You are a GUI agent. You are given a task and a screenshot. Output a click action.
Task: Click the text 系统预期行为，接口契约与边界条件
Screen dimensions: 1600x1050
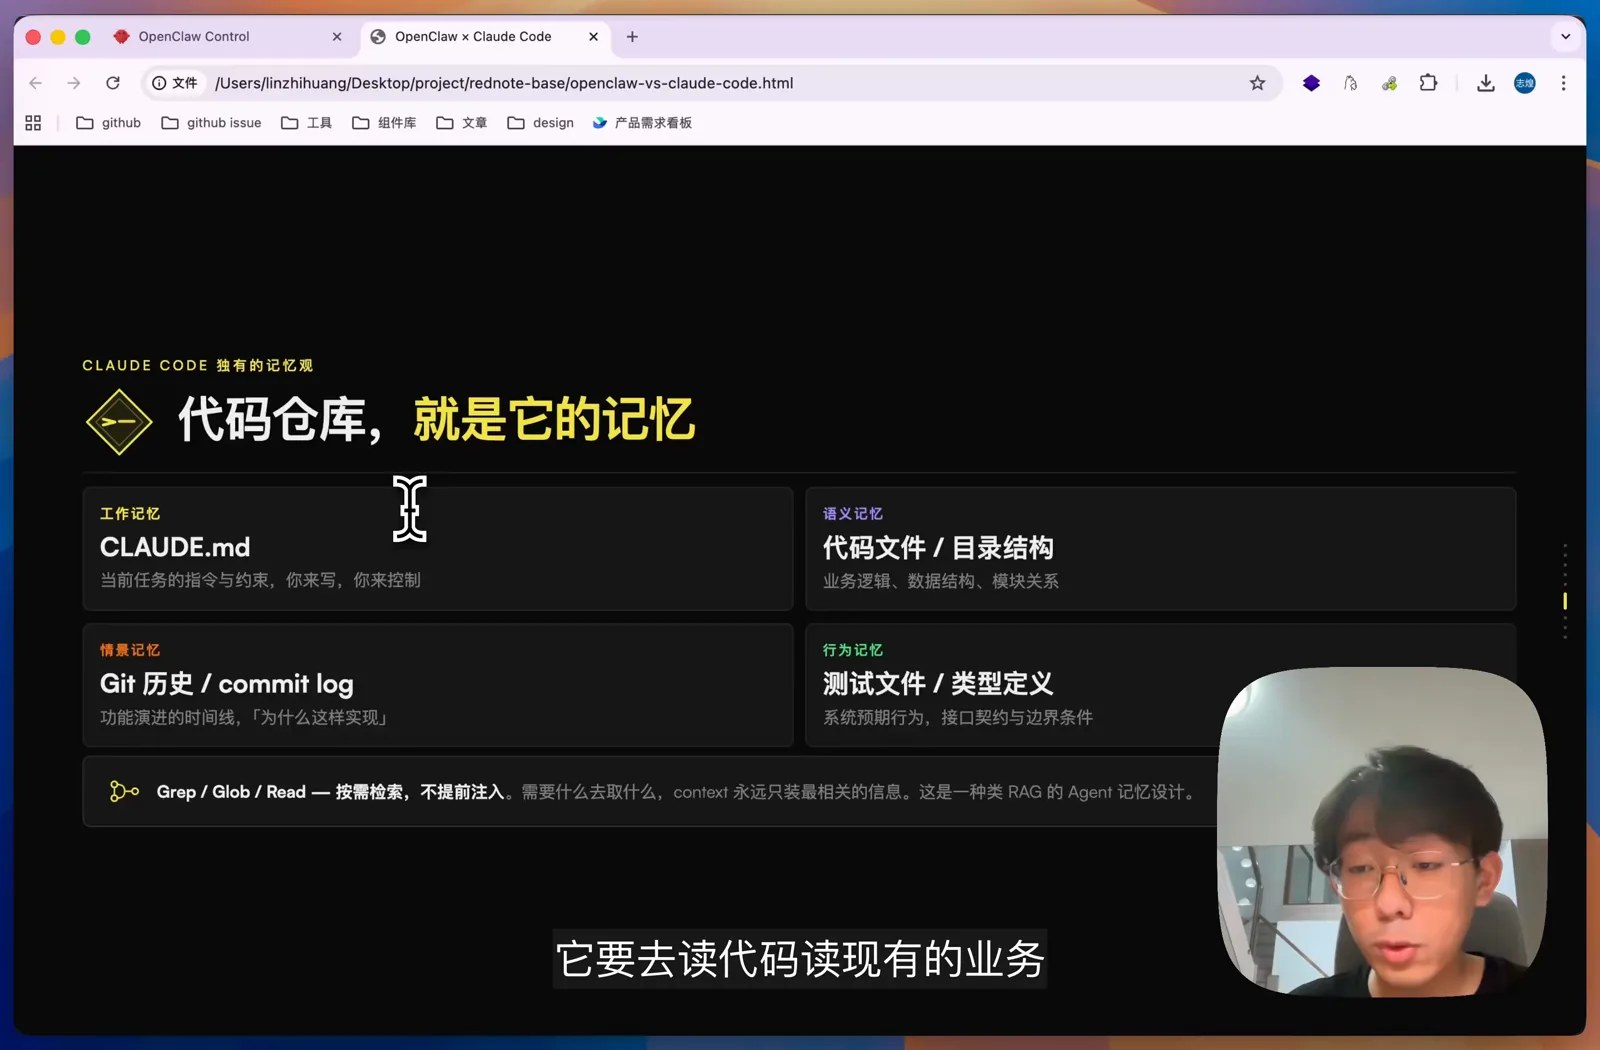pos(958,717)
